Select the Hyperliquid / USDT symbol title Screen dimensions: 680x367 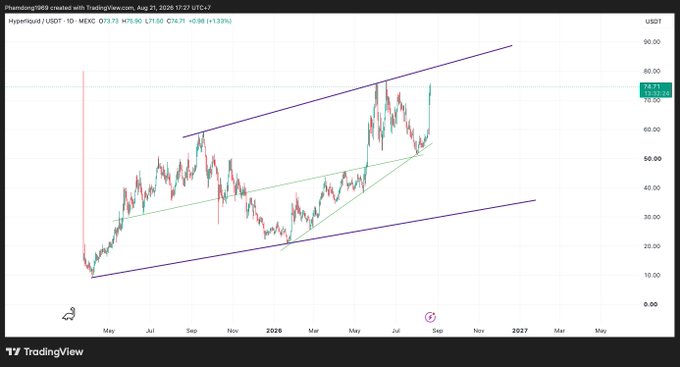[35, 21]
